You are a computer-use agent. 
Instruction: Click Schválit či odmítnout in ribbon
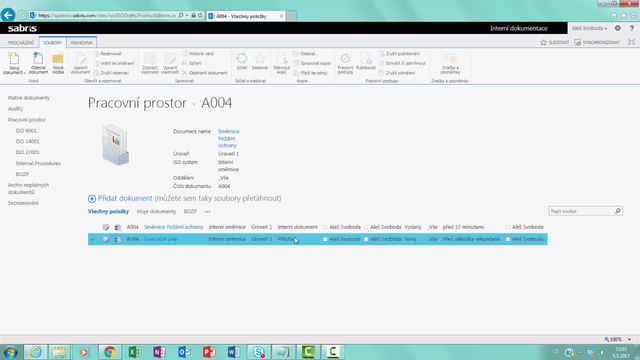[x=402, y=63]
